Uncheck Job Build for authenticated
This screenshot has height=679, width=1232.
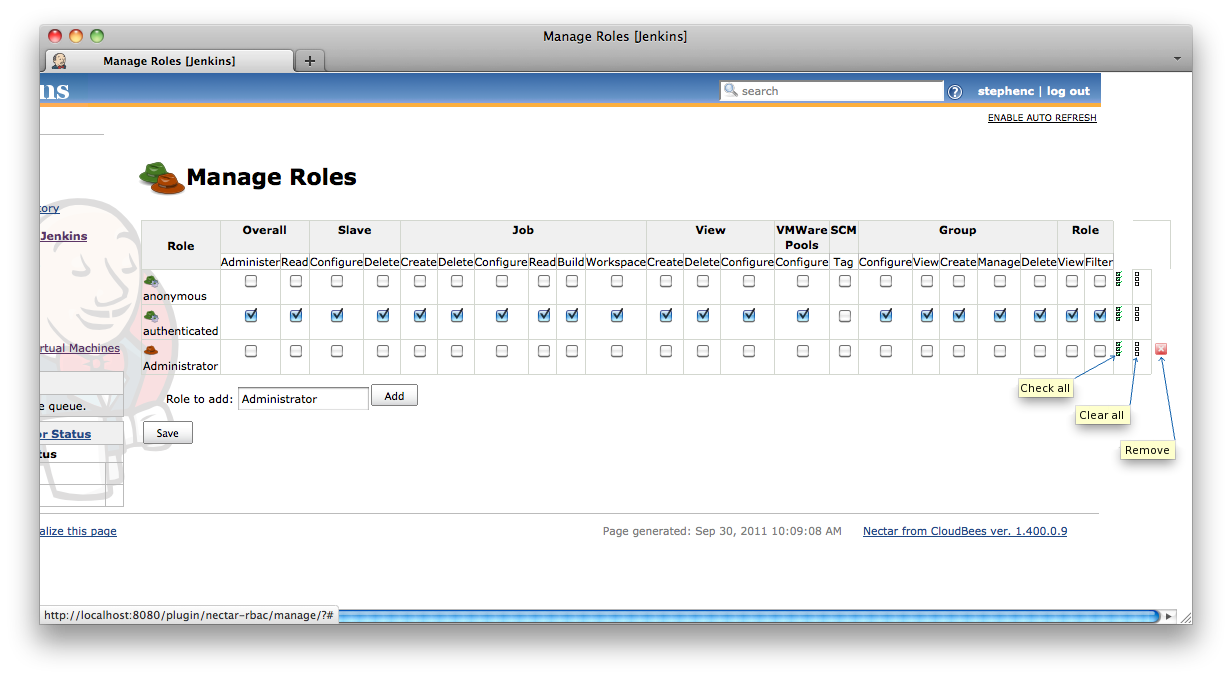click(572, 316)
